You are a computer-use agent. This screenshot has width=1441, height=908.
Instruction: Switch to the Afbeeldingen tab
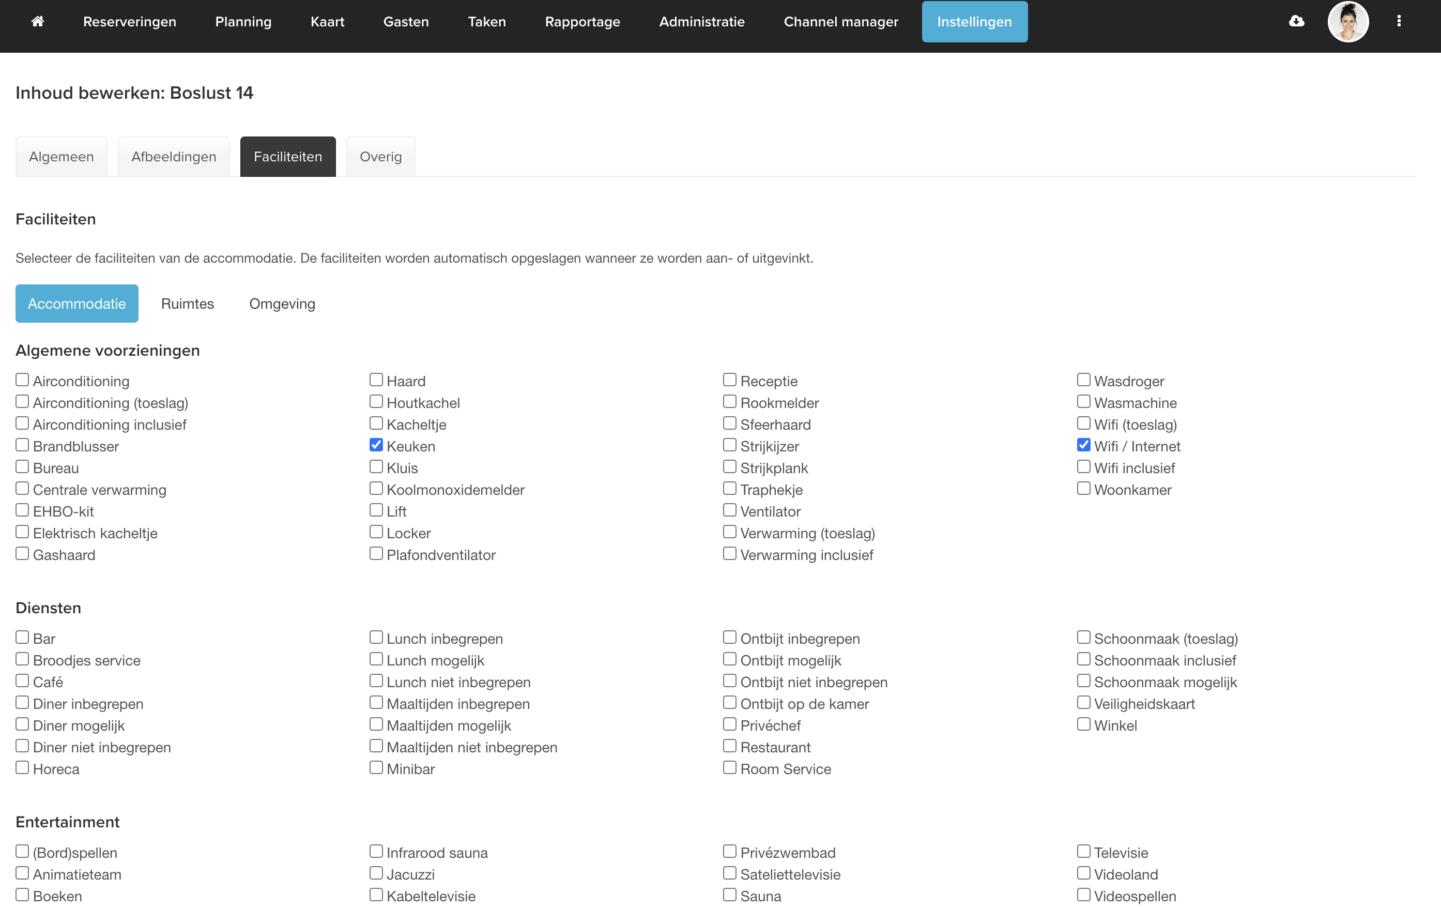(x=173, y=157)
